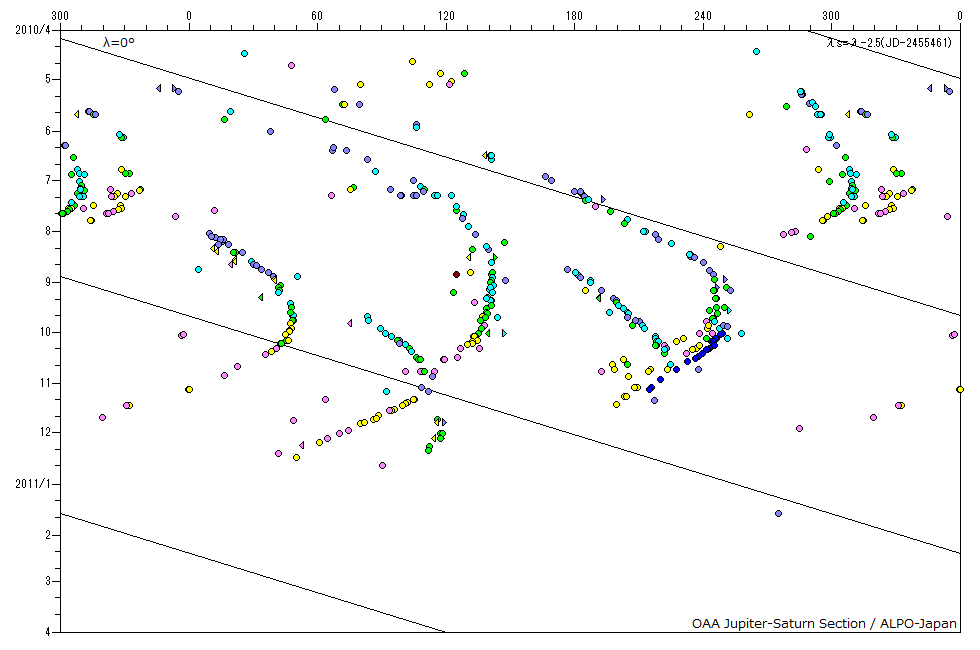Click month label "8" on date axis
Image resolution: width=980 pixels, height=650 pixels.
coord(48,231)
